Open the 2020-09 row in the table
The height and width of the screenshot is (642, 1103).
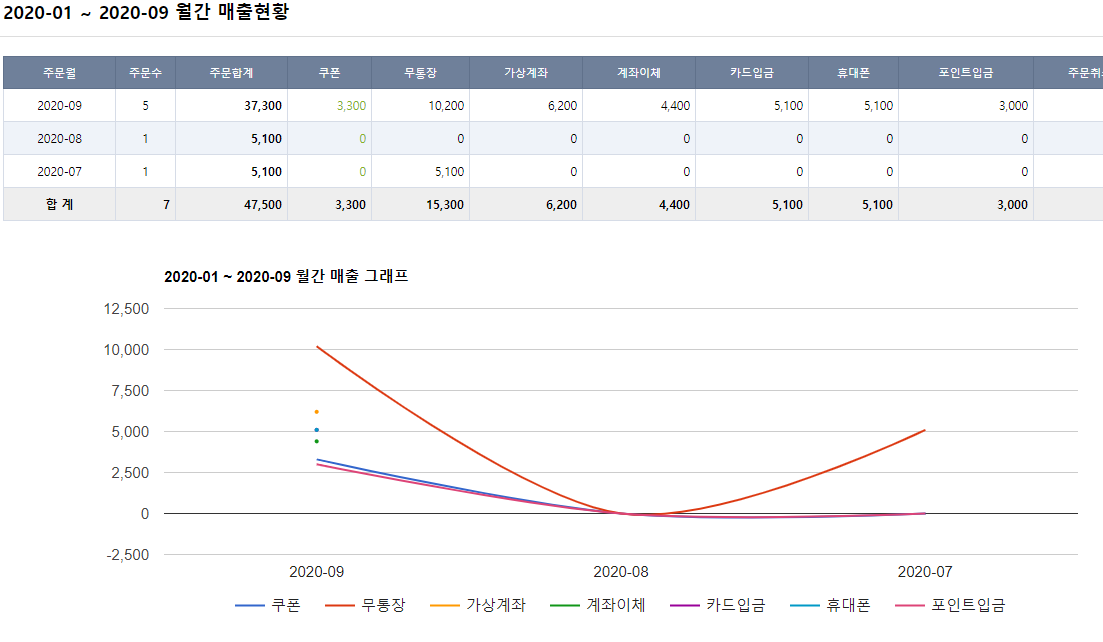(59, 106)
